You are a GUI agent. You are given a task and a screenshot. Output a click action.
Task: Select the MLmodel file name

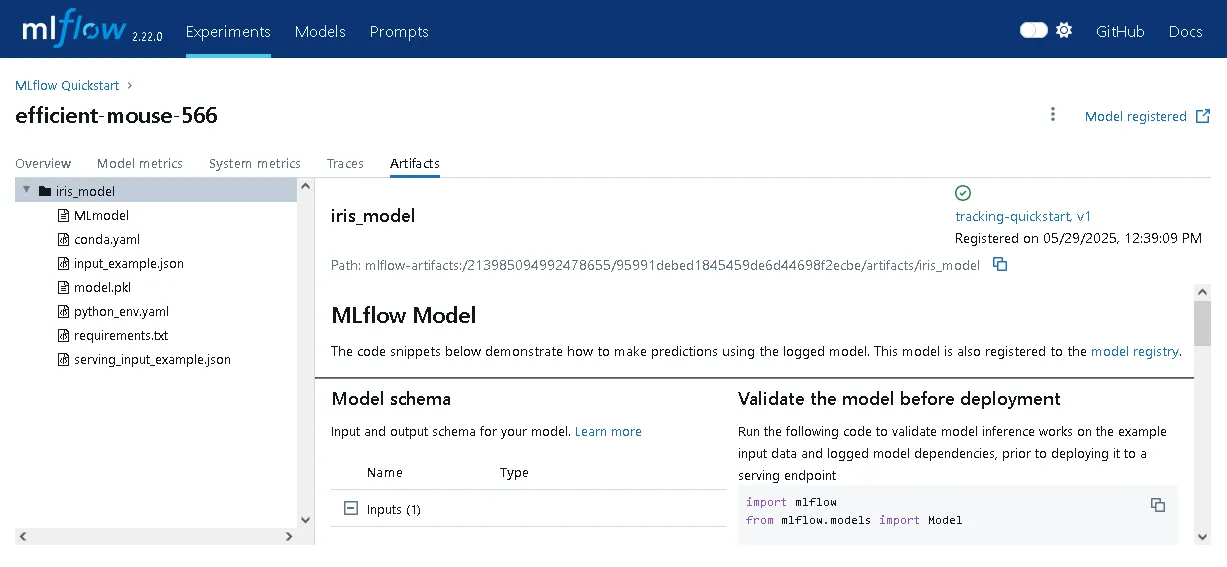point(101,215)
